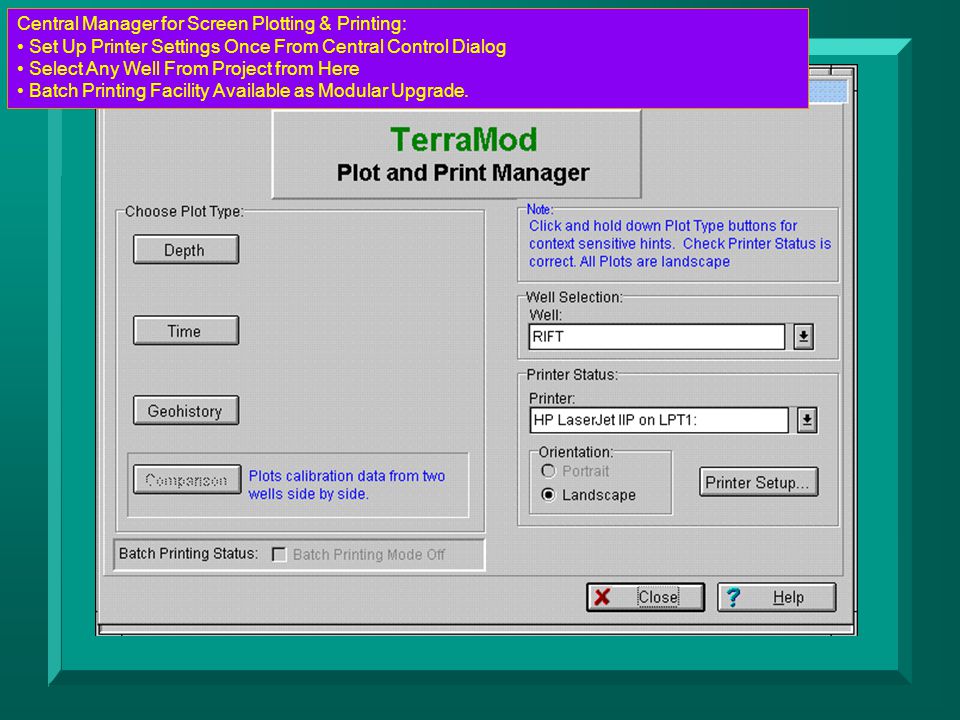Click the 'Choose Plot Type:' group label
This screenshot has height=720, width=960.
184,211
